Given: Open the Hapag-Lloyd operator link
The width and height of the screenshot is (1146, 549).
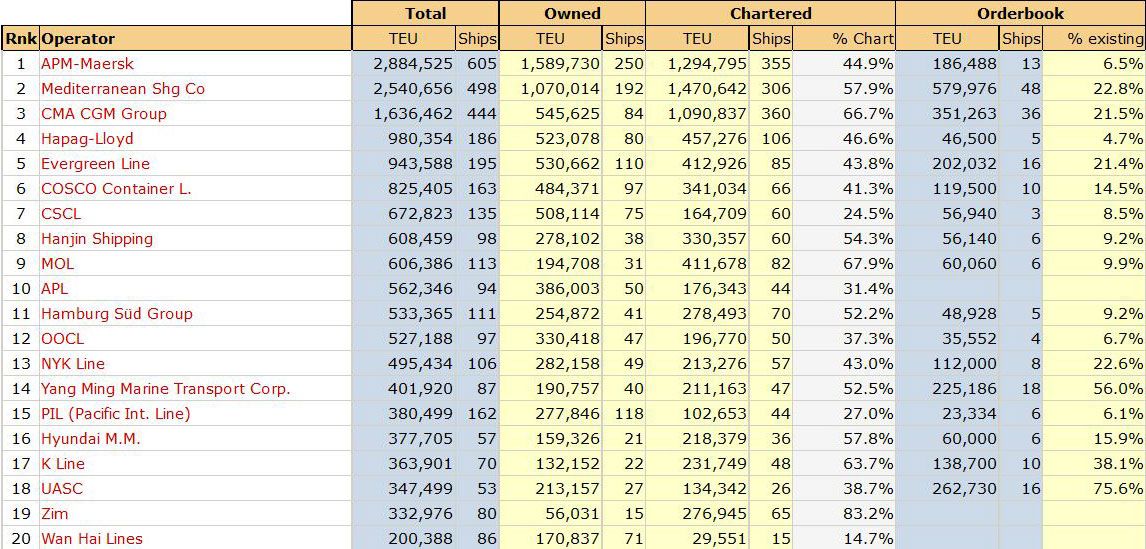Looking at the screenshot, I should coord(87,138).
